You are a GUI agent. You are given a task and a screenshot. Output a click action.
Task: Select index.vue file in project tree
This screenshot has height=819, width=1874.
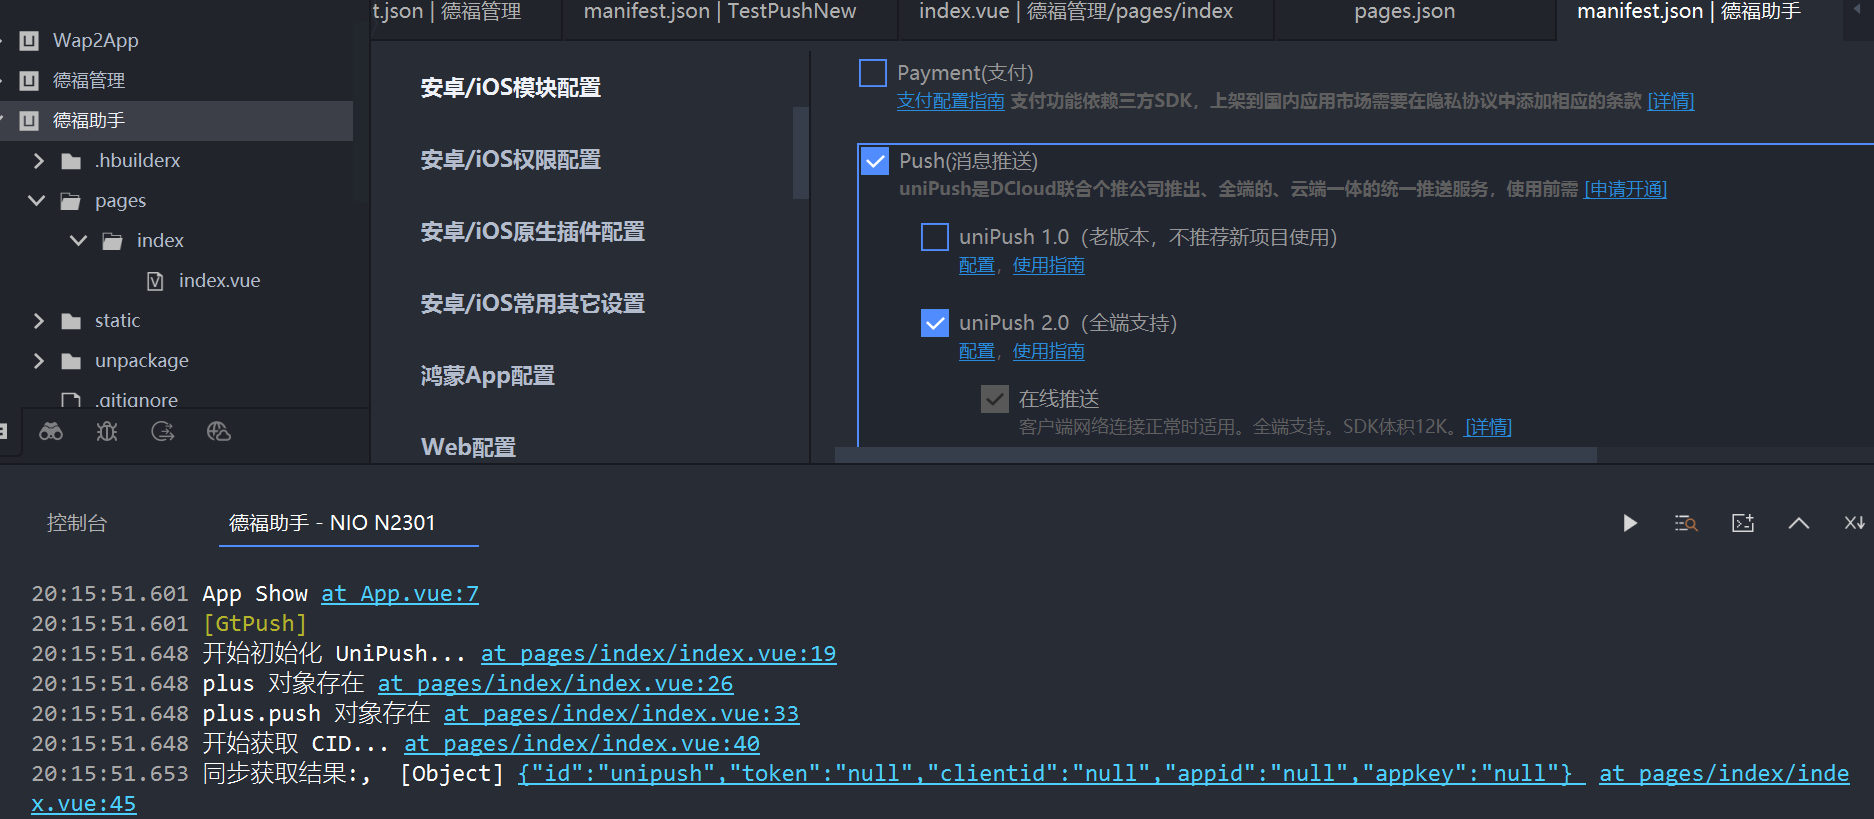pos(219,281)
